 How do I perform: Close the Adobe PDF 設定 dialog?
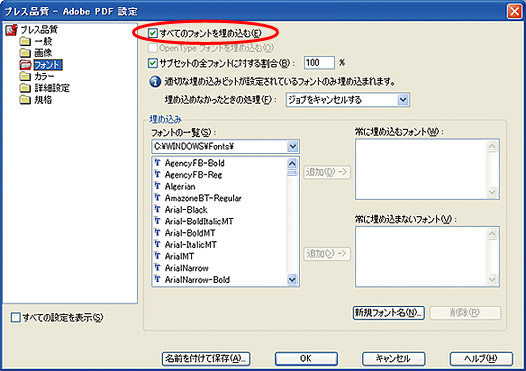click(x=514, y=11)
